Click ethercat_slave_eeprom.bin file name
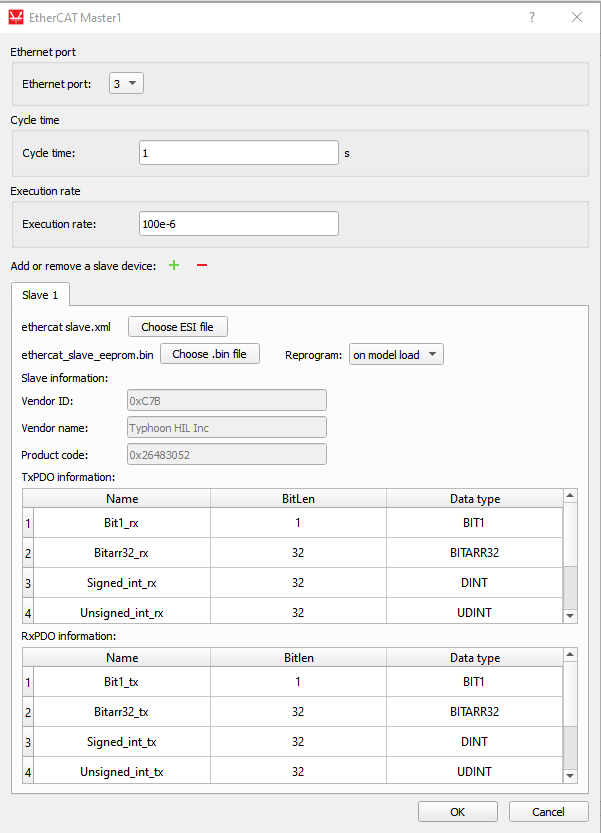601x833 pixels. tap(87, 354)
